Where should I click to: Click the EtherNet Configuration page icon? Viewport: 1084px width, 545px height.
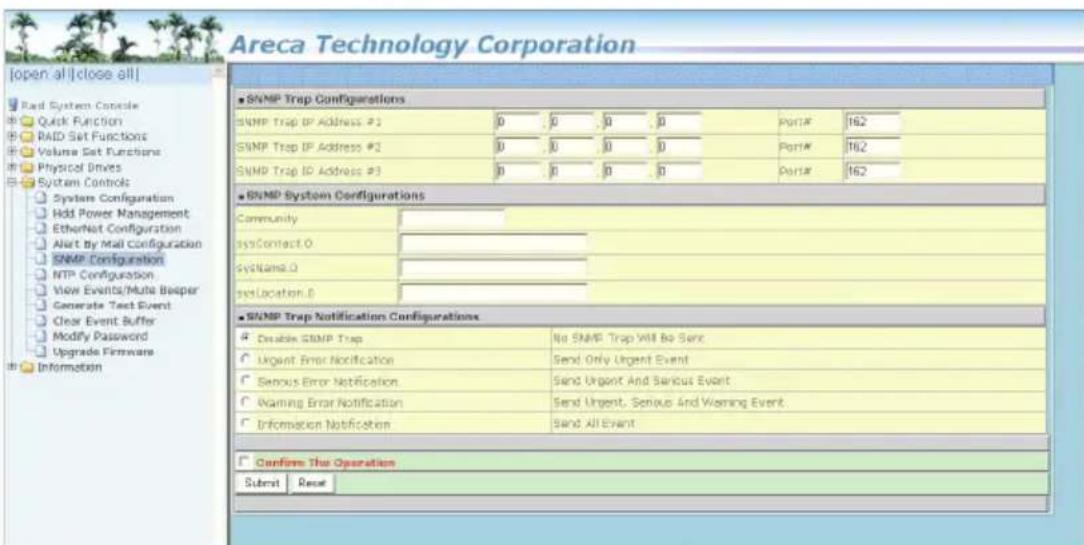coord(43,229)
